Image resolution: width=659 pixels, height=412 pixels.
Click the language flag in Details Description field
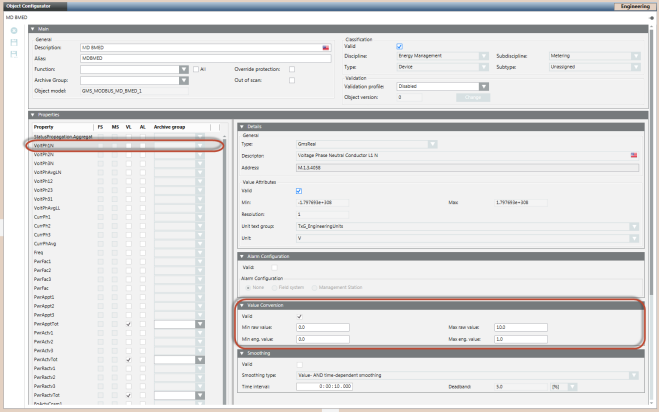tap(634, 155)
